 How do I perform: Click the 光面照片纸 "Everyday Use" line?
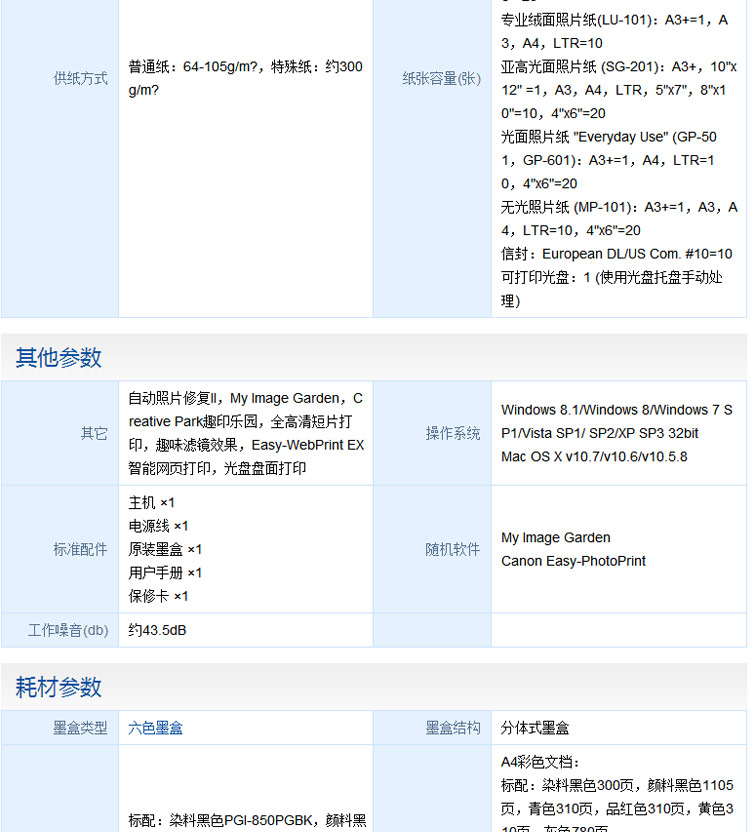tap(609, 137)
